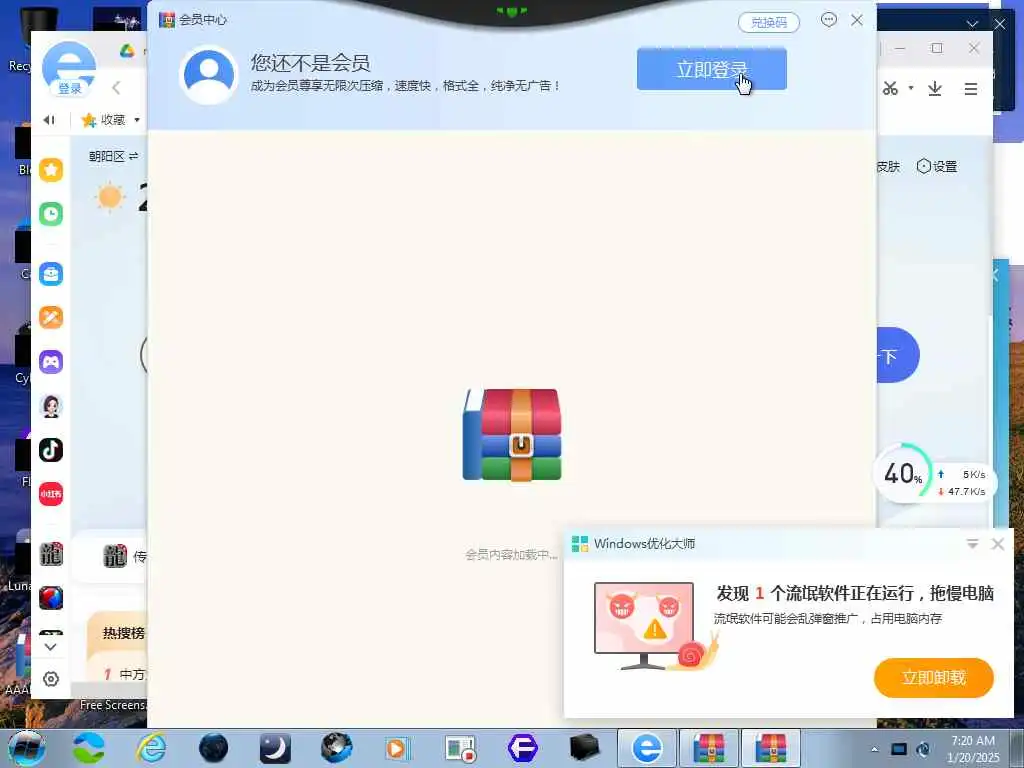Close the Windows优化大师 popup

pyautogui.click(x=997, y=544)
